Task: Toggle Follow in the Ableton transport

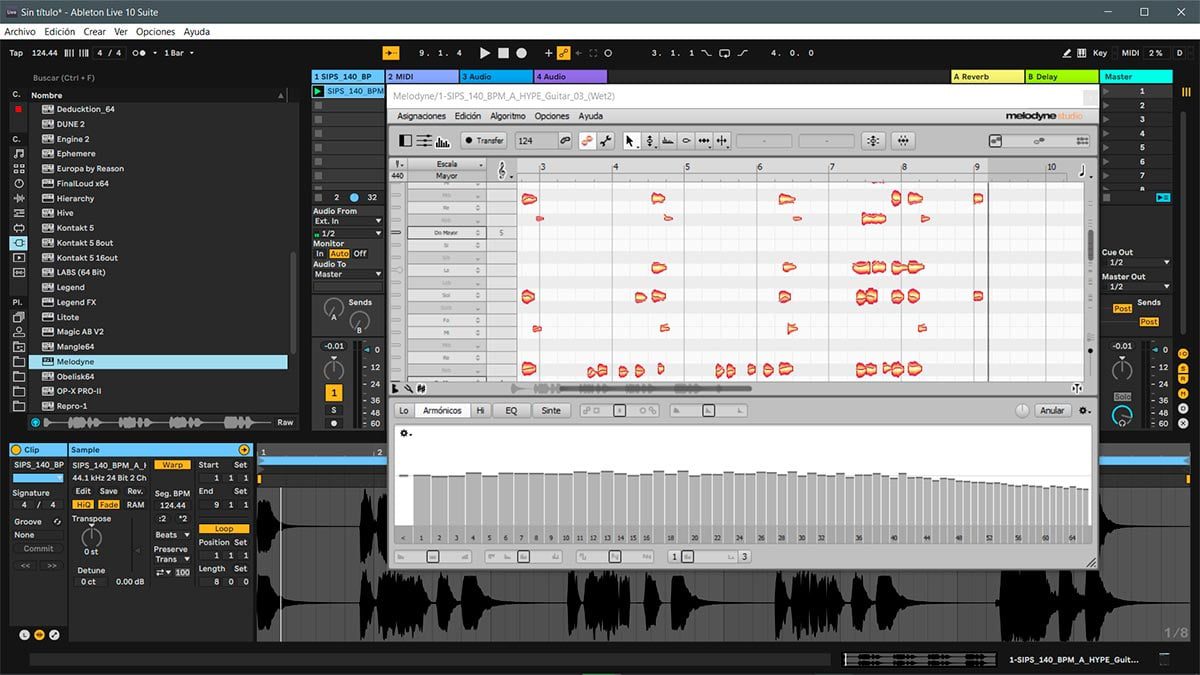Action: [x=391, y=53]
